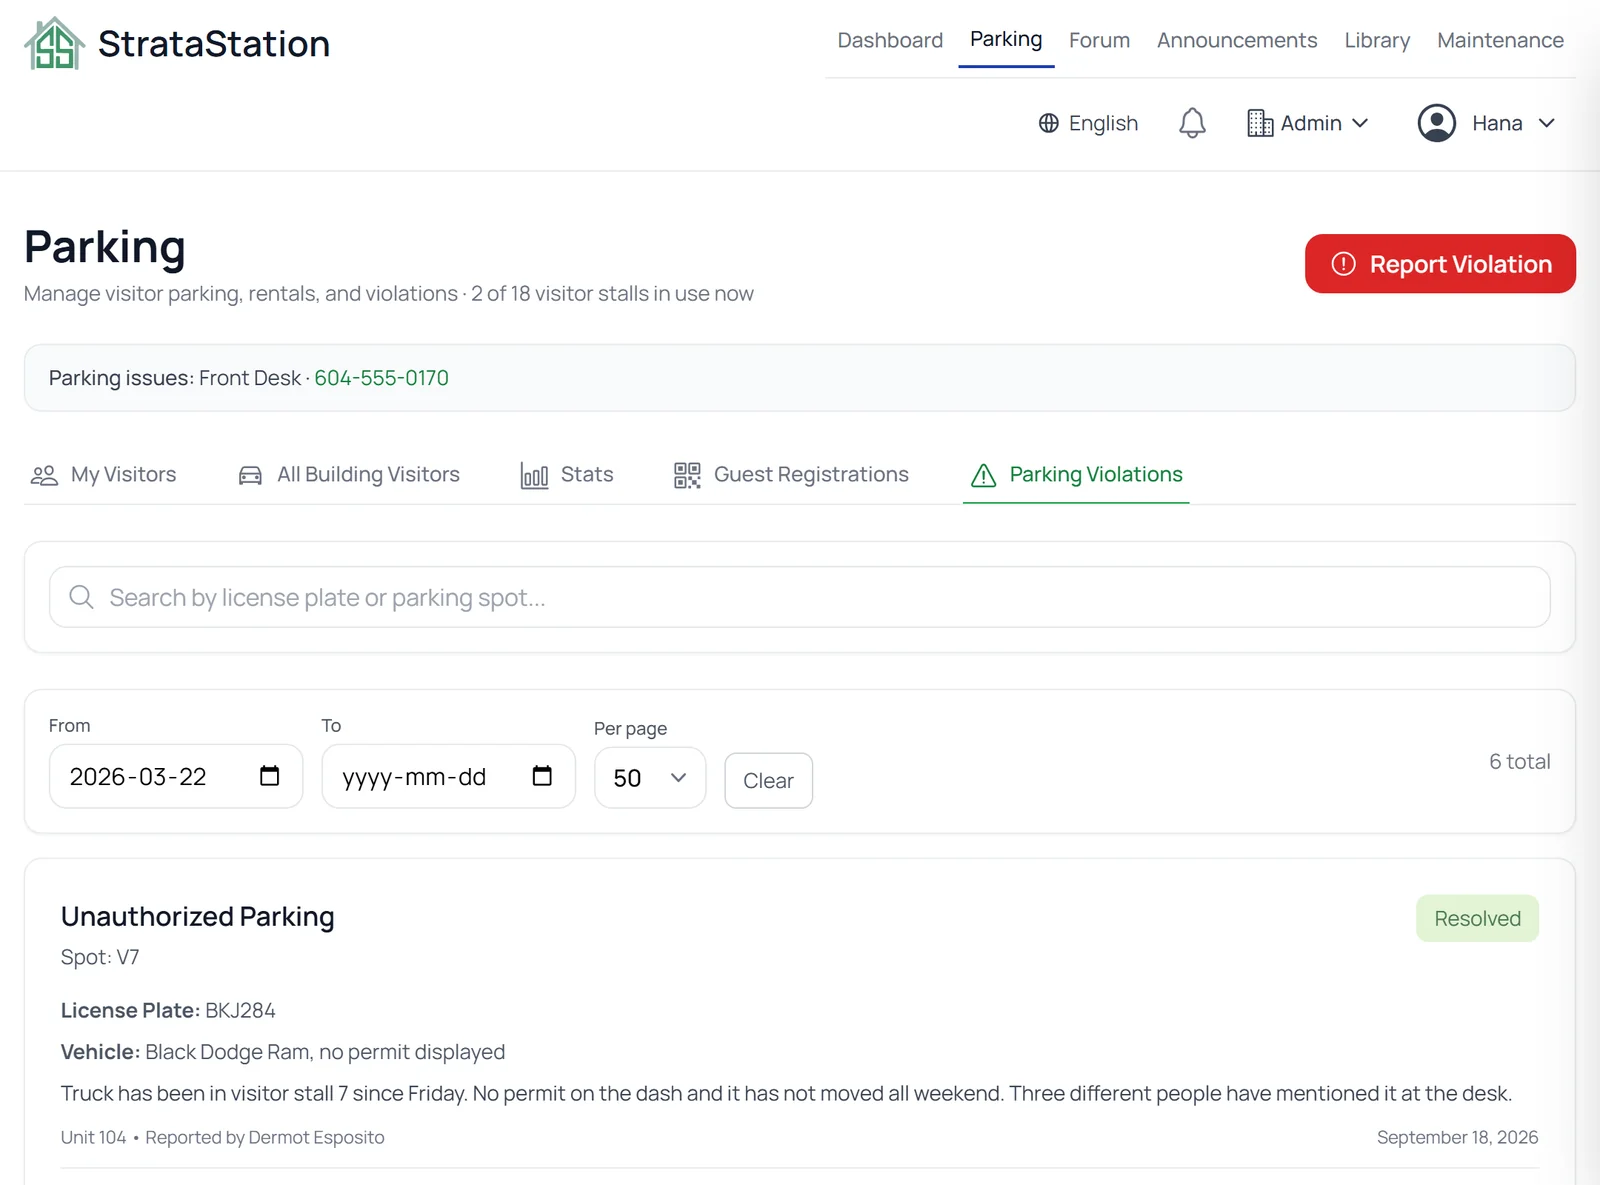
Task: Open the English language selector
Action: coord(1088,123)
